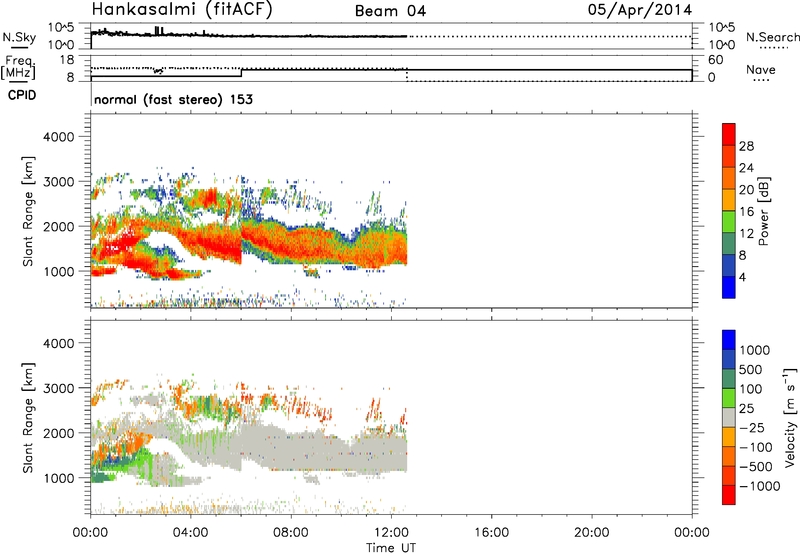Click the frequency step at 06:00 in frequency panel
800x554 pixels.
click(241, 73)
